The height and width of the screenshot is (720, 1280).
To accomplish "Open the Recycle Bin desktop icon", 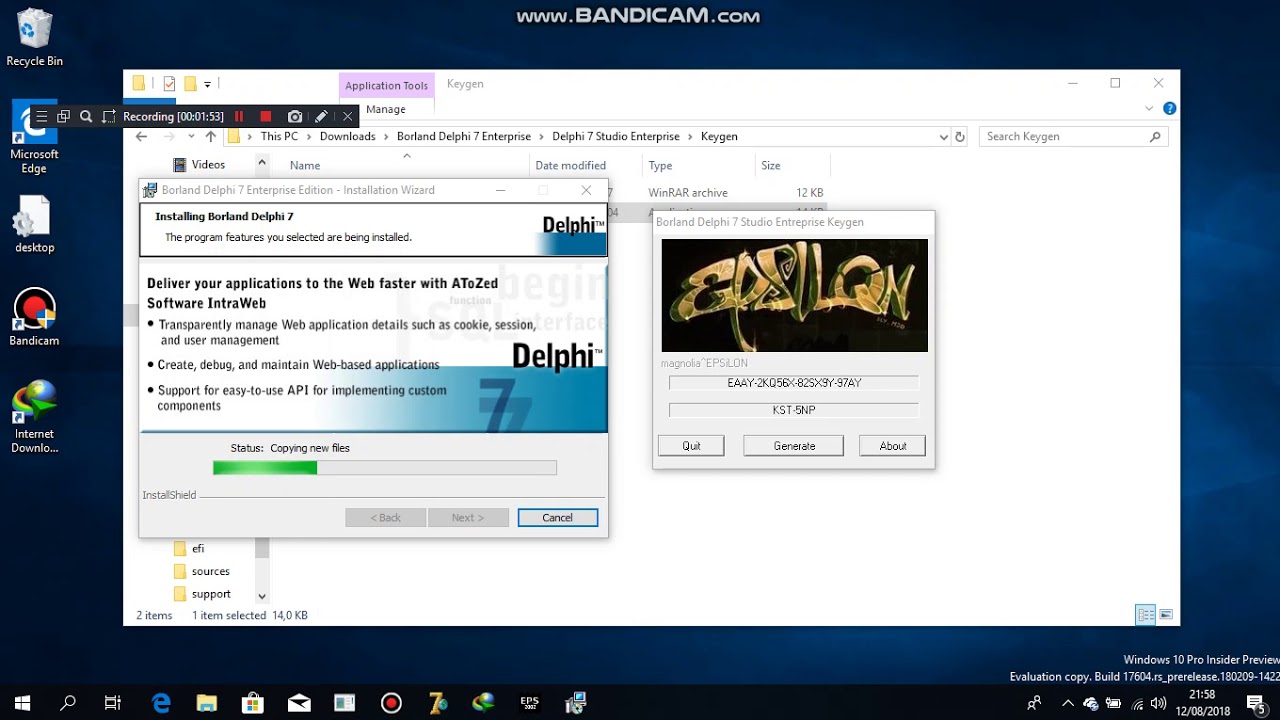I will pyautogui.click(x=34, y=38).
